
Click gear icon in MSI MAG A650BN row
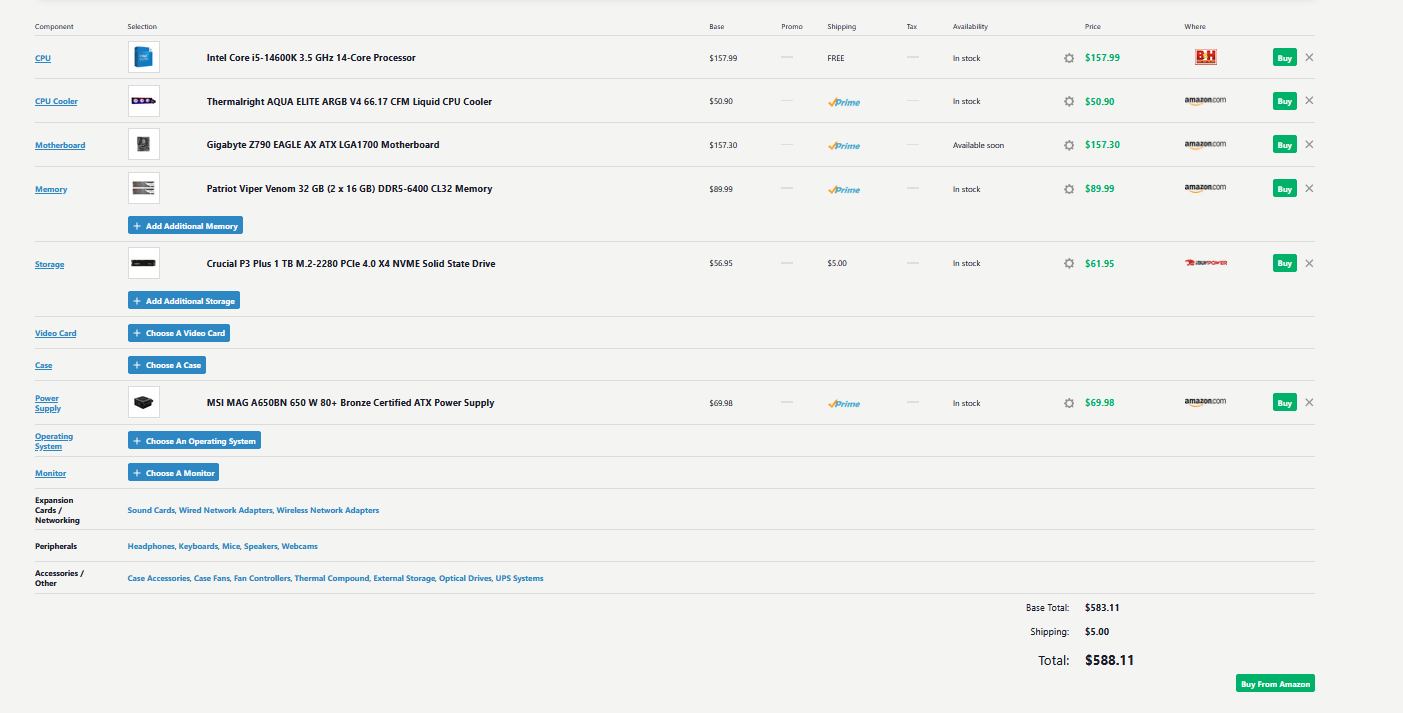pyautogui.click(x=1069, y=403)
